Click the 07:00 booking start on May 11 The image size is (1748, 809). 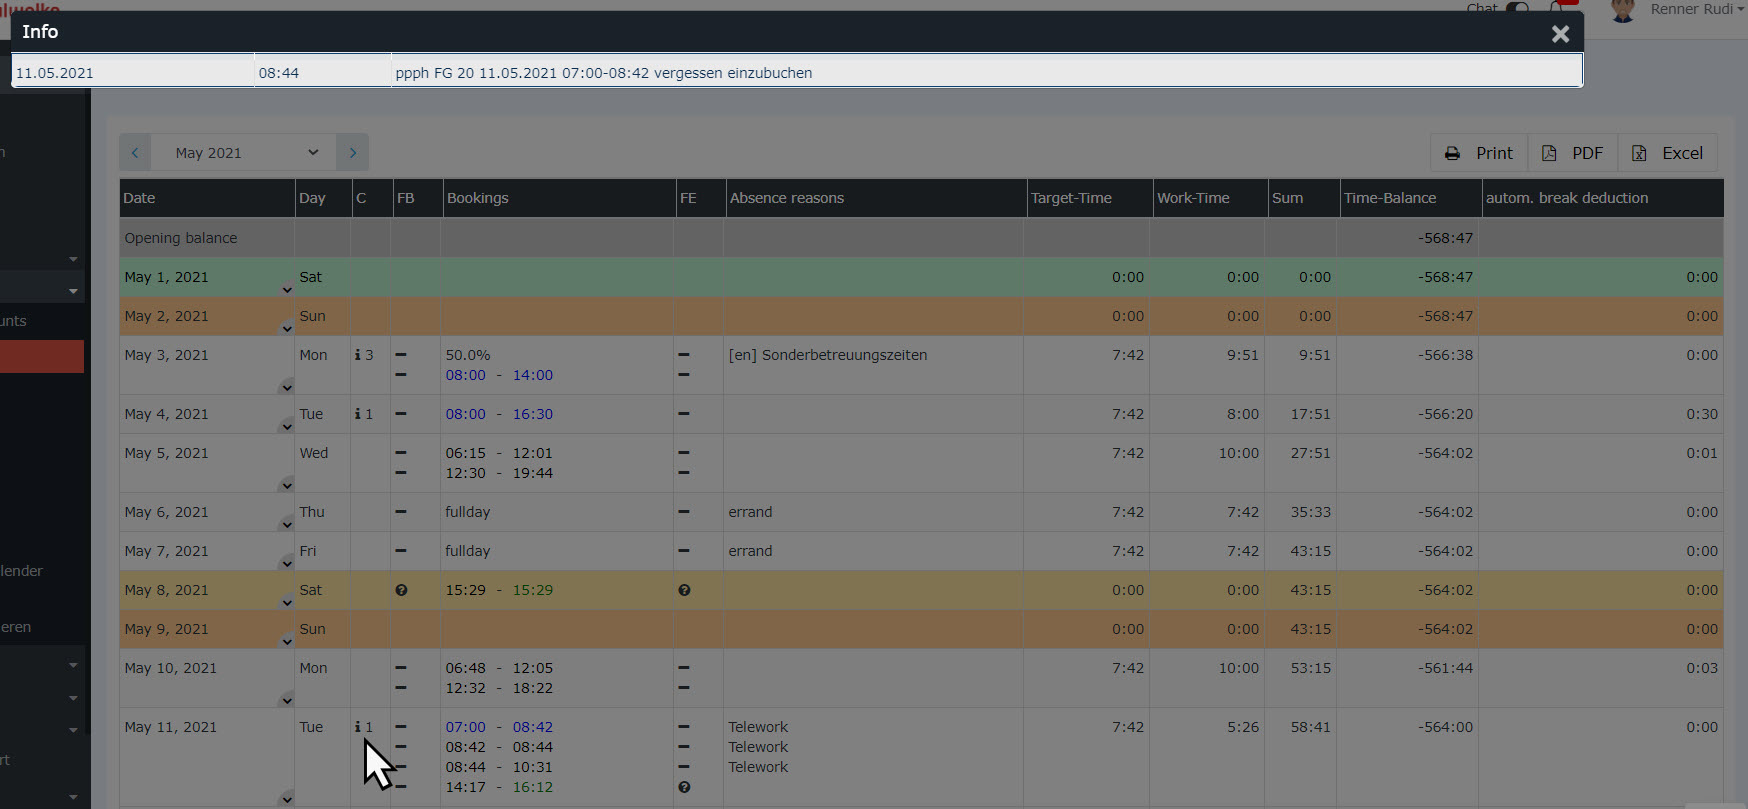[466, 727]
